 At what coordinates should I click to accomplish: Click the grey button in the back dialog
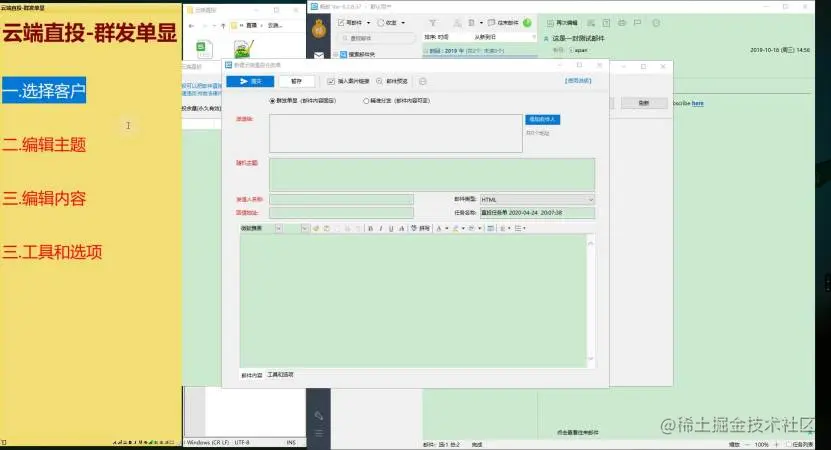tap(644, 103)
